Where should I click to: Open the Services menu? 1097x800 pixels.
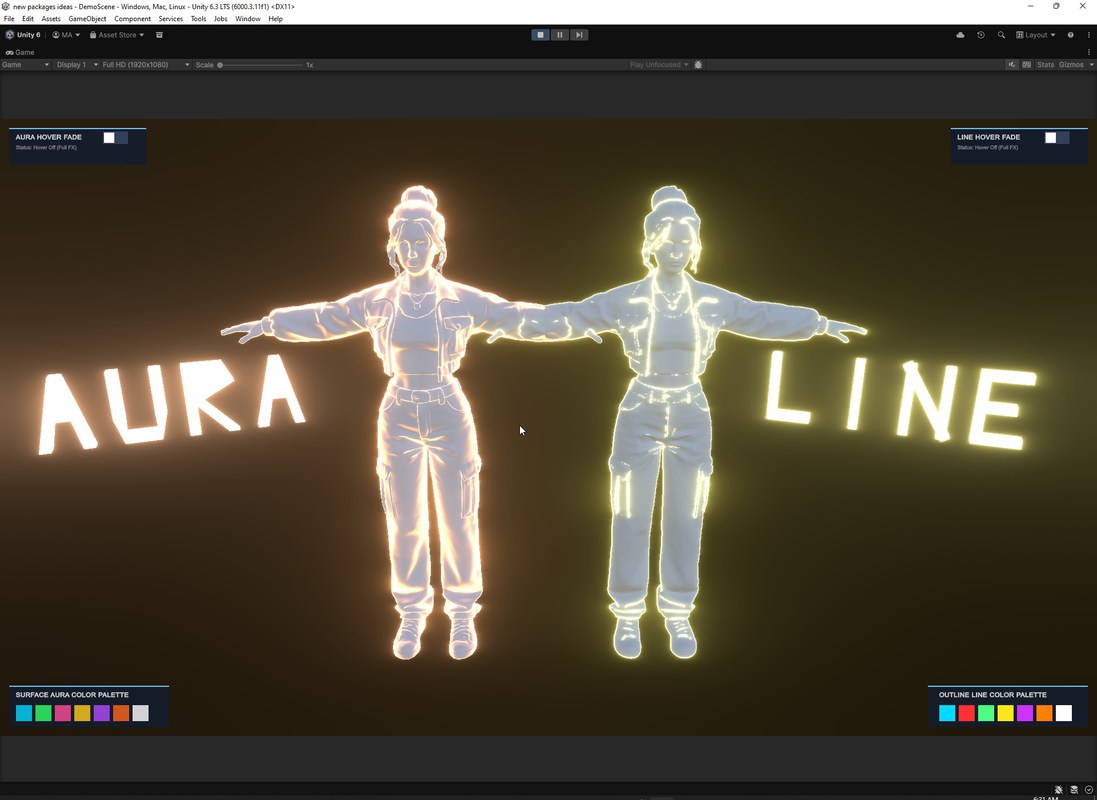click(x=171, y=19)
